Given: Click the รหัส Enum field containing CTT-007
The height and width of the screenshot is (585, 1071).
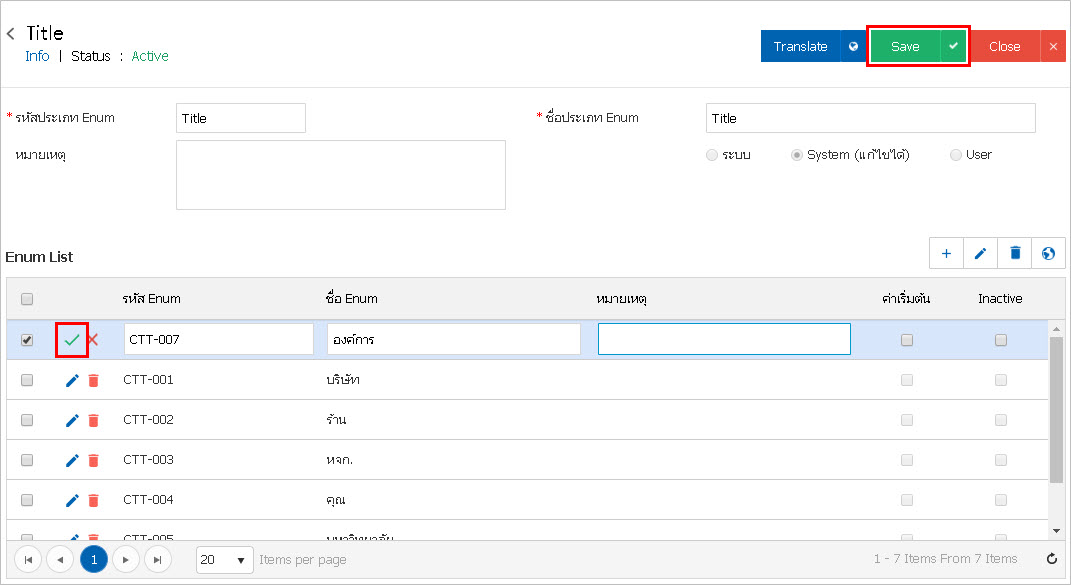Looking at the screenshot, I should coord(219,339).
